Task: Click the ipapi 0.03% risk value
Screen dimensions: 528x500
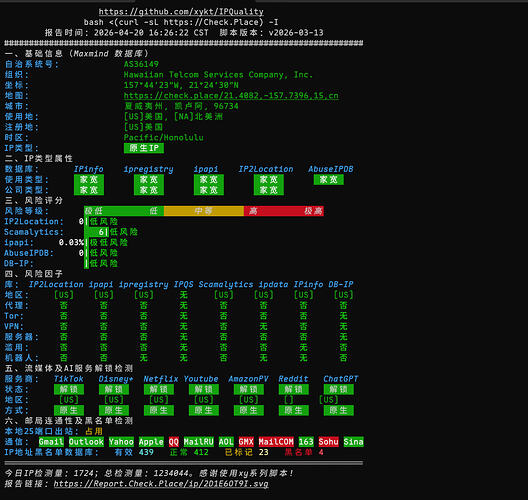Action: coord(71,242)
